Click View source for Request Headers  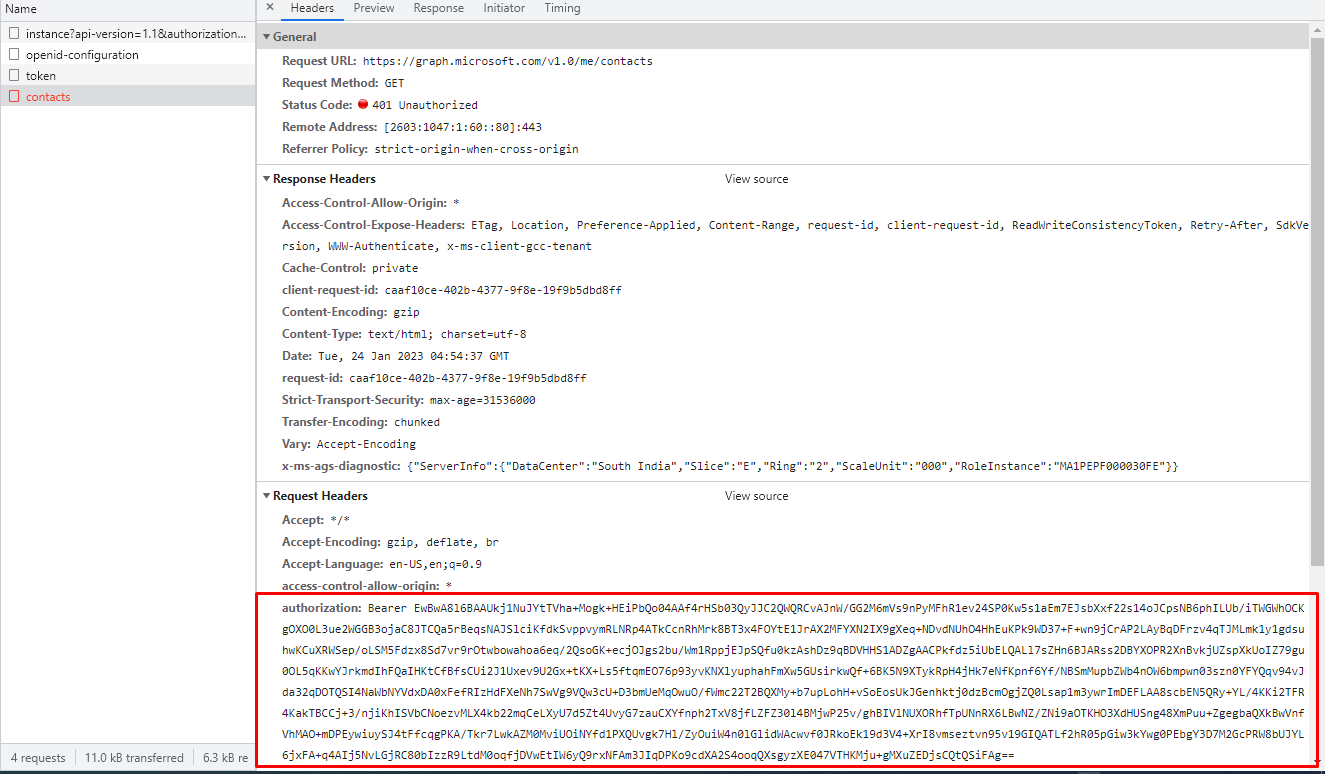[756, 495]
